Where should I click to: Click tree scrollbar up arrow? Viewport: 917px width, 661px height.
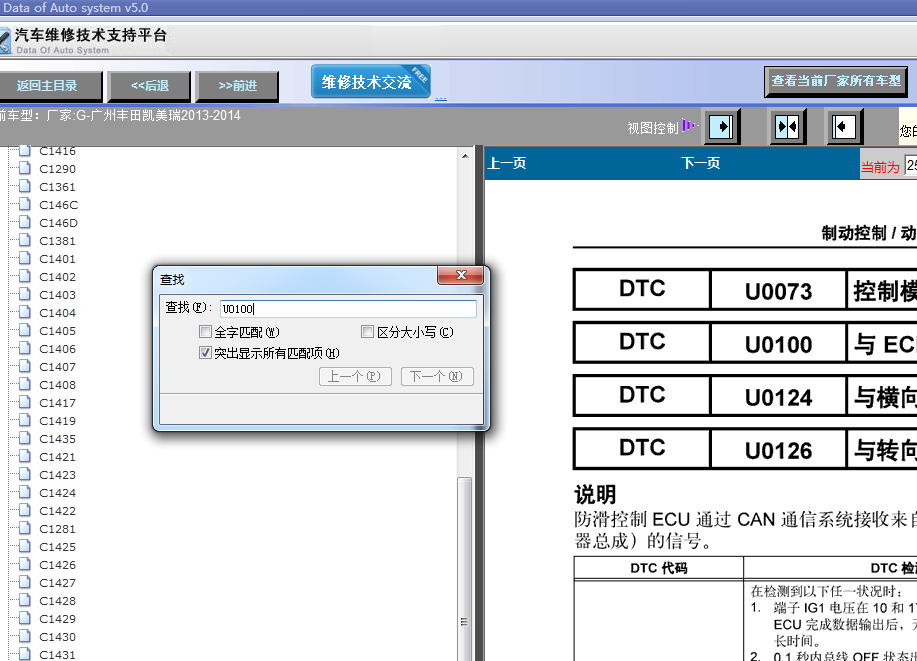pos(465,156)
